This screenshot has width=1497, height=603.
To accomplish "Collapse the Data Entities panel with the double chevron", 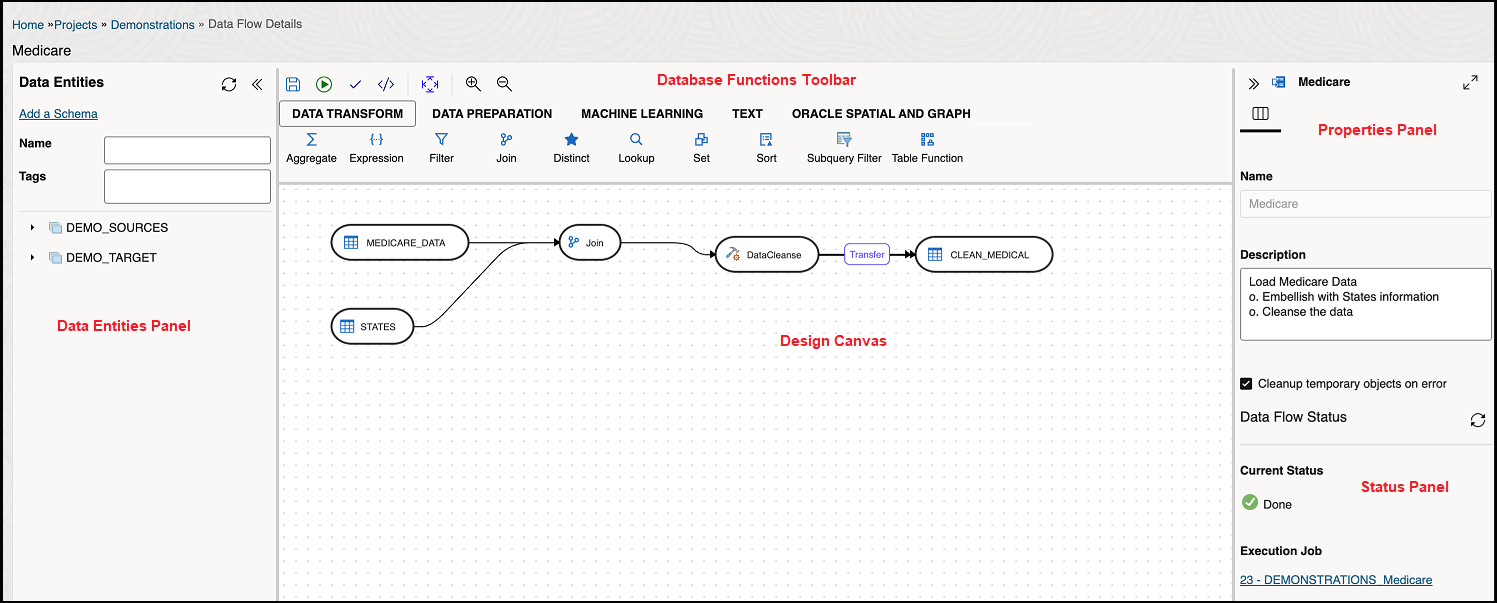I will pyautogui.click(x=257, y=84).
